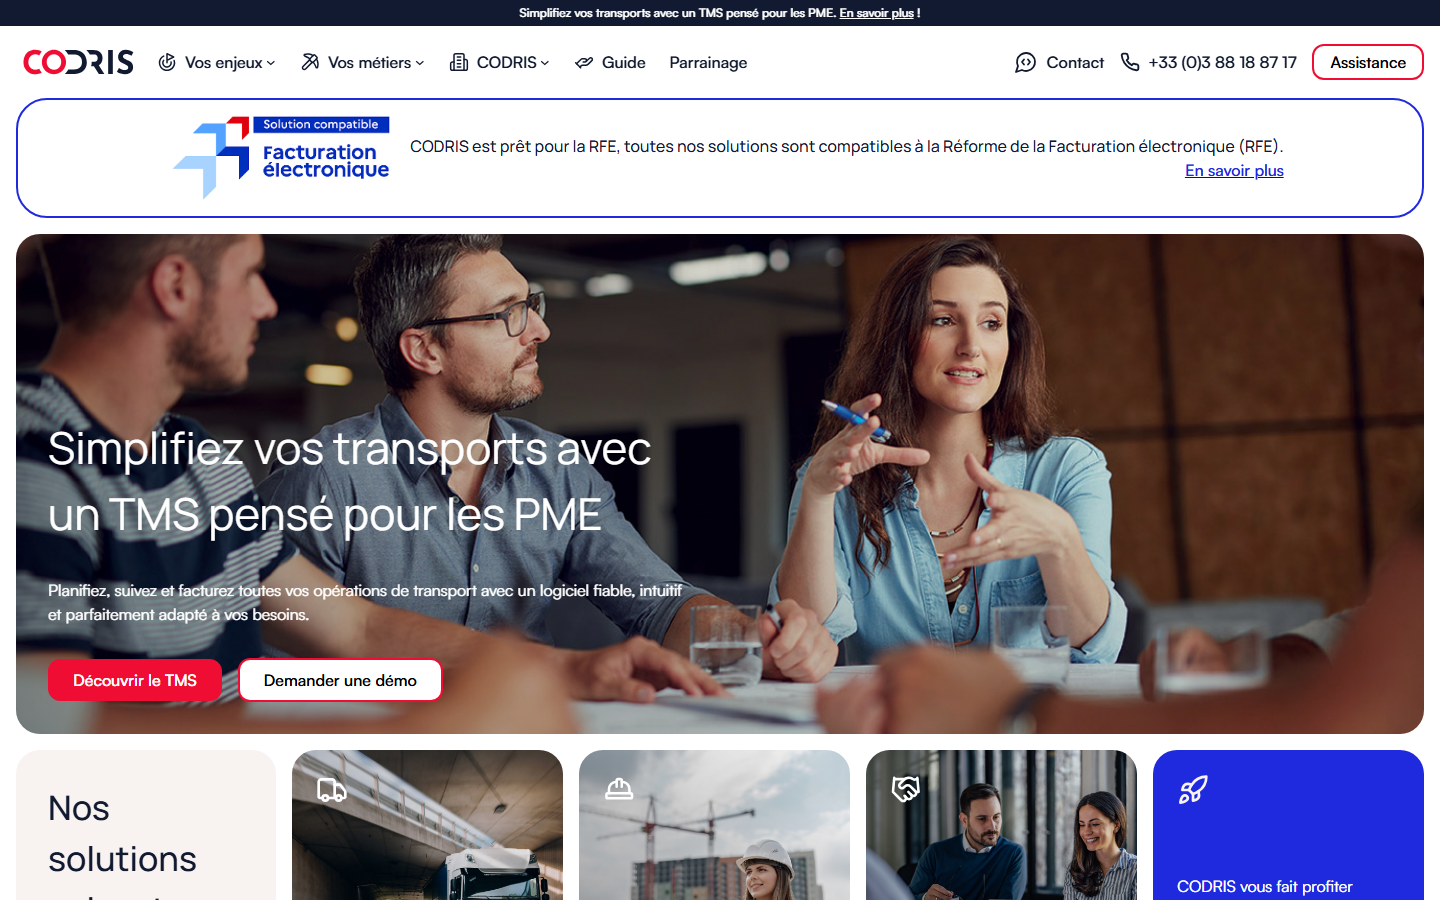Open En savoir plus about RFE reform
The image size is (1440, 900).
pos(1234,170)
